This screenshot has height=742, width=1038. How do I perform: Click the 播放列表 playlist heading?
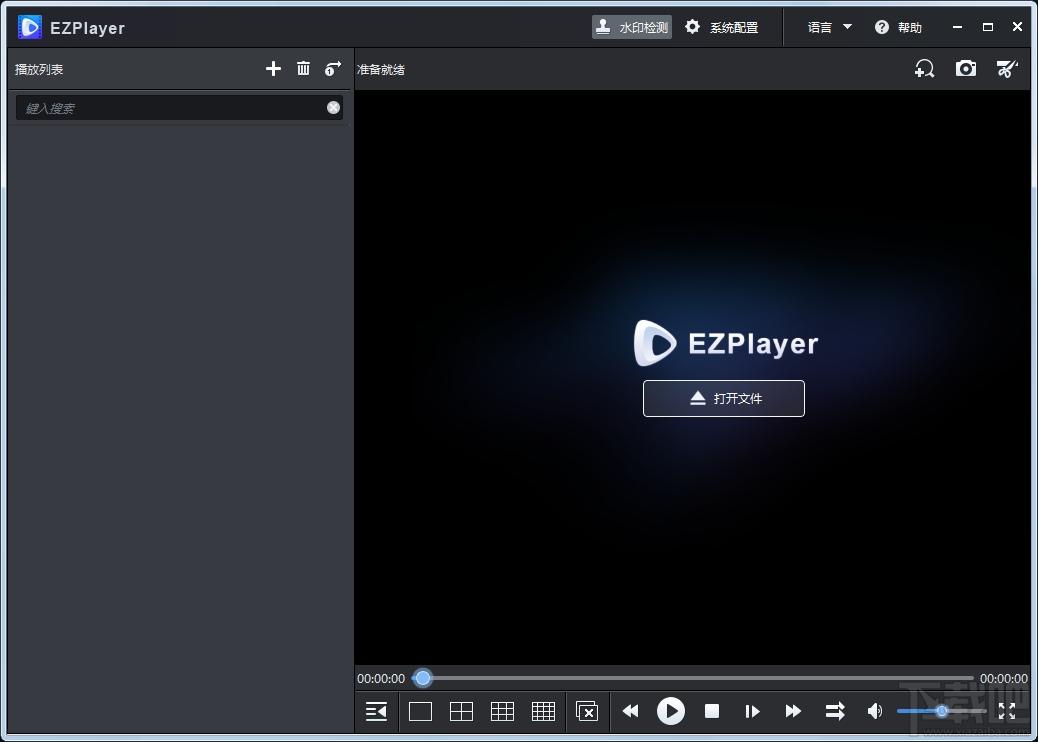coord(39,70)
